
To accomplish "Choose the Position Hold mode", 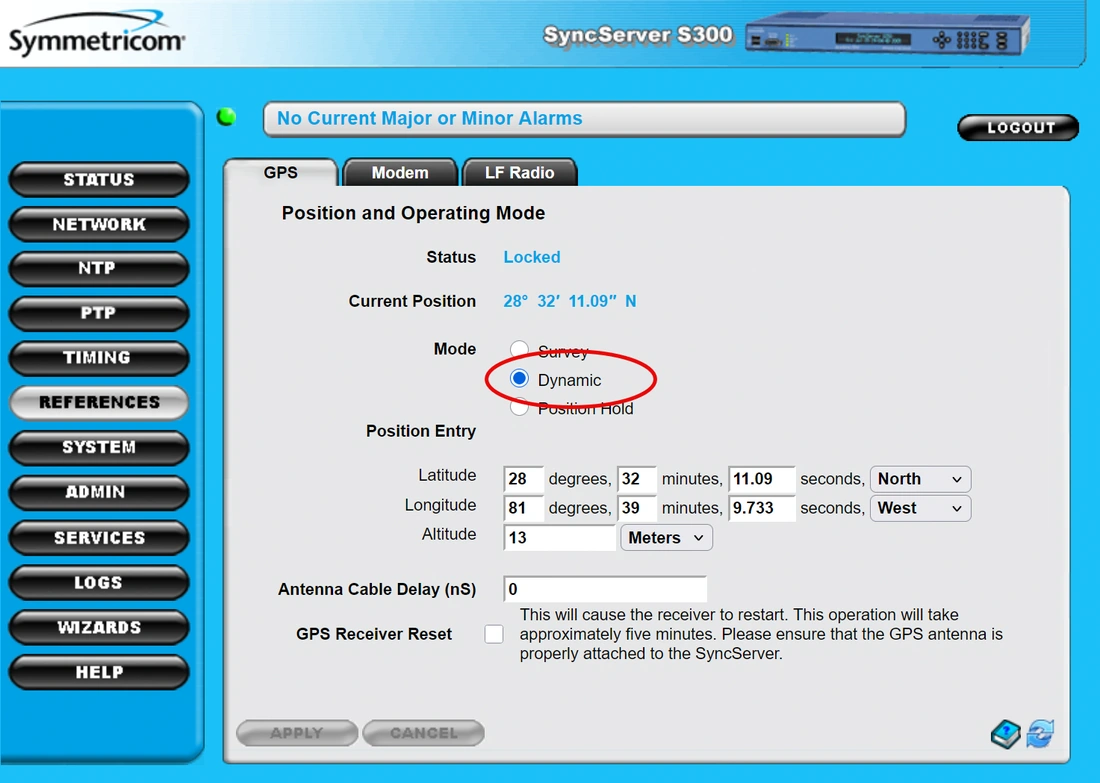I will click(519, 407).
